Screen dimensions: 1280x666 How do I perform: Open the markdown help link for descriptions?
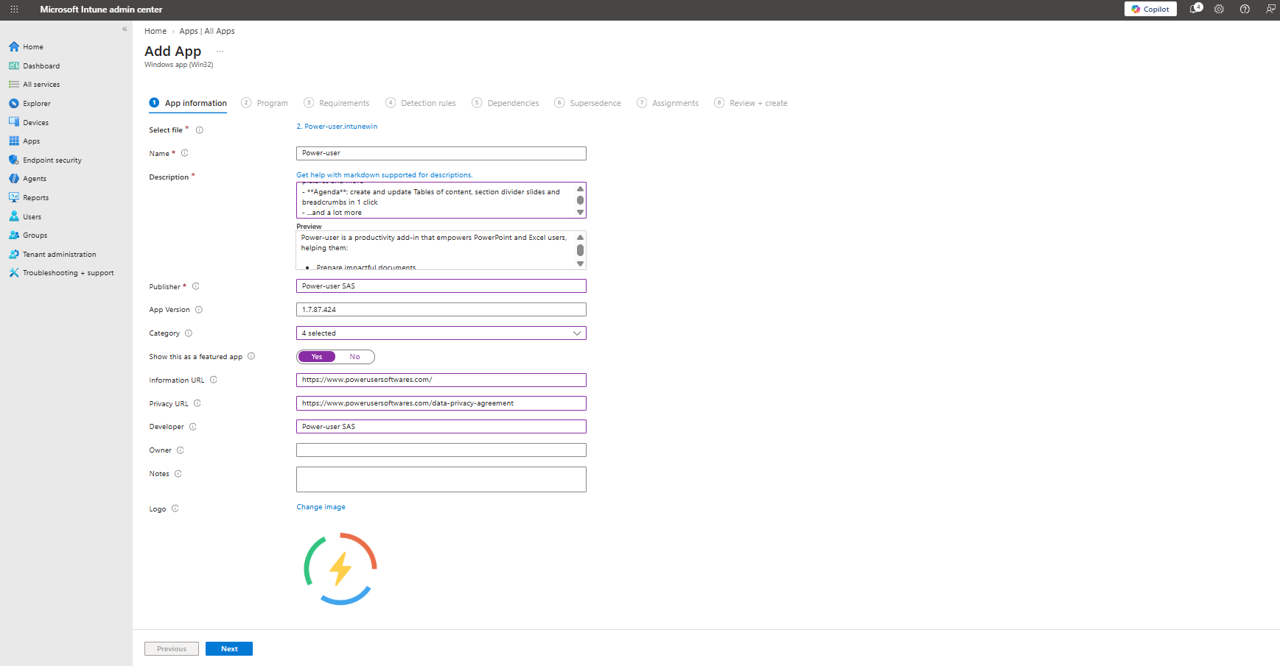point(384,175)
